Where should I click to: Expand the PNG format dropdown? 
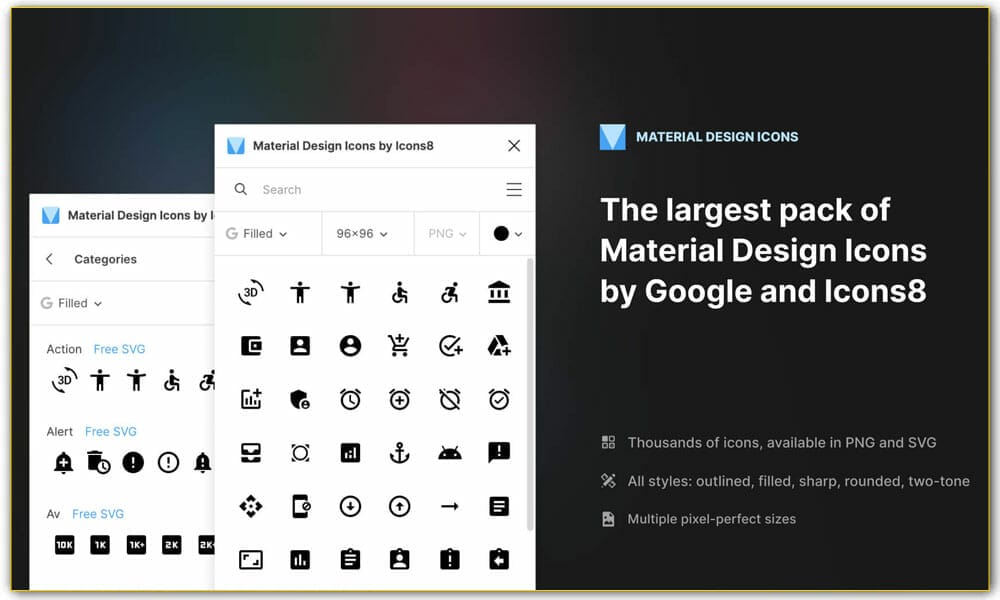click(447, 234)
